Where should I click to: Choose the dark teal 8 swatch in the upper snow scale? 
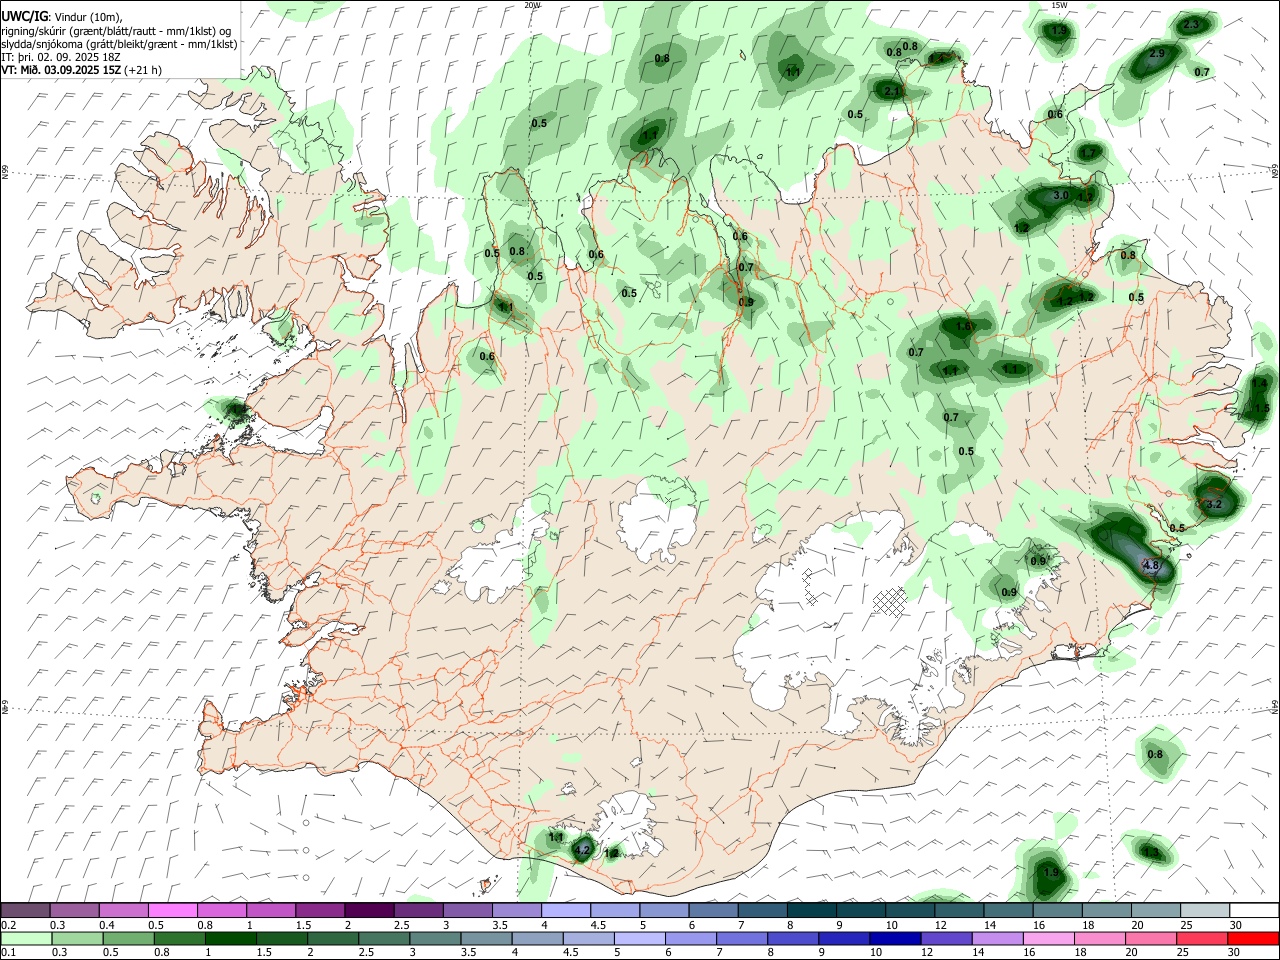coord(811,910)
